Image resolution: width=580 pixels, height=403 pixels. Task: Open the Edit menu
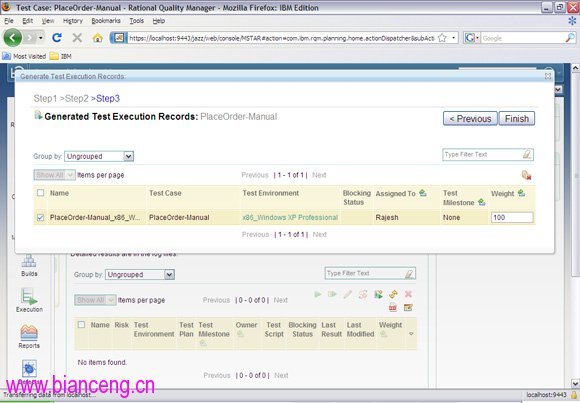(27, 21)
